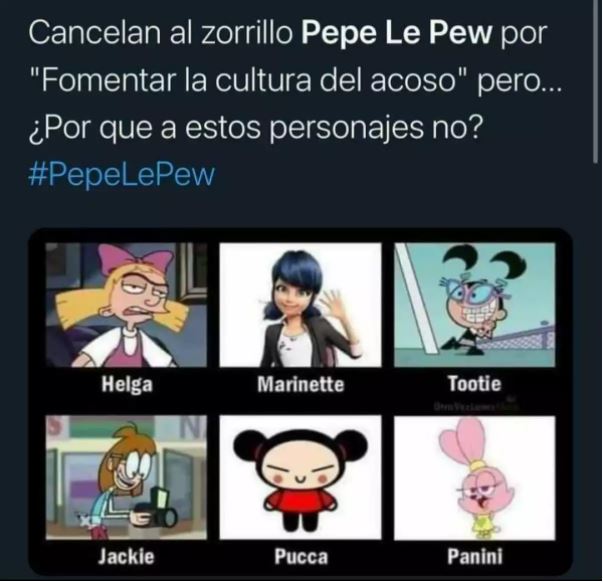Click the Panini caption text
The width and height of the screenshot is (603, 582).
tap(475, 556)
